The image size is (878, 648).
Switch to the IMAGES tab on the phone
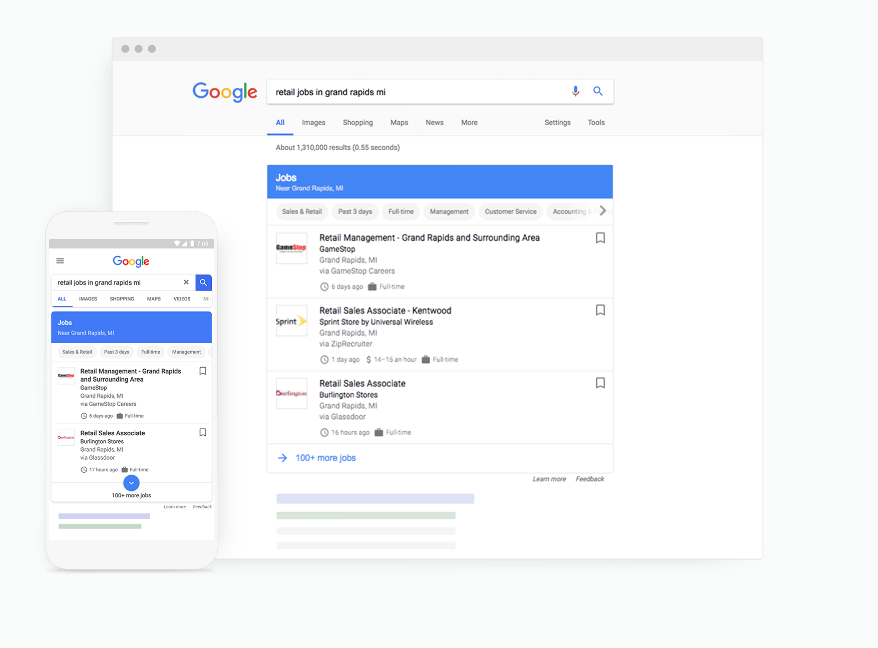pos(88,299)
